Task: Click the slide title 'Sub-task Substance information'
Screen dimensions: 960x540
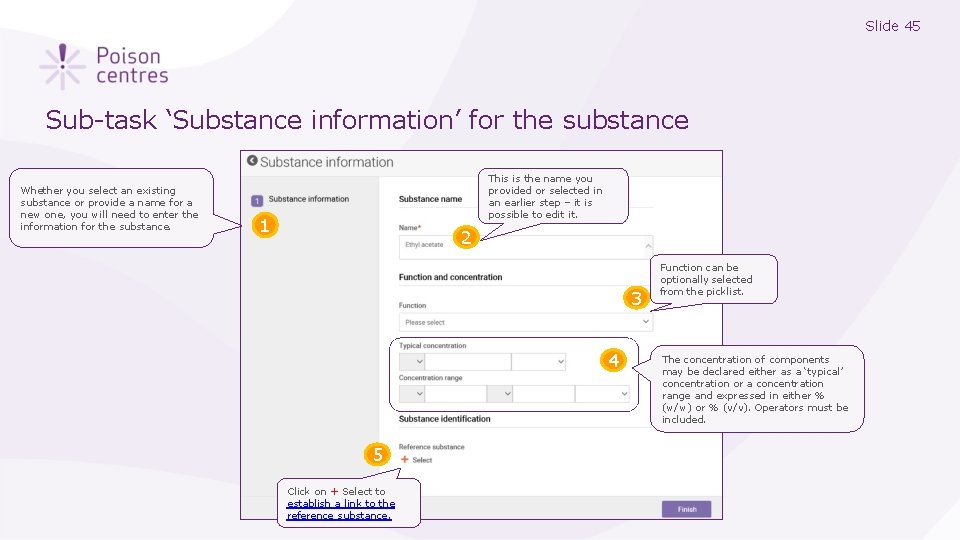Action: point(367,119)
